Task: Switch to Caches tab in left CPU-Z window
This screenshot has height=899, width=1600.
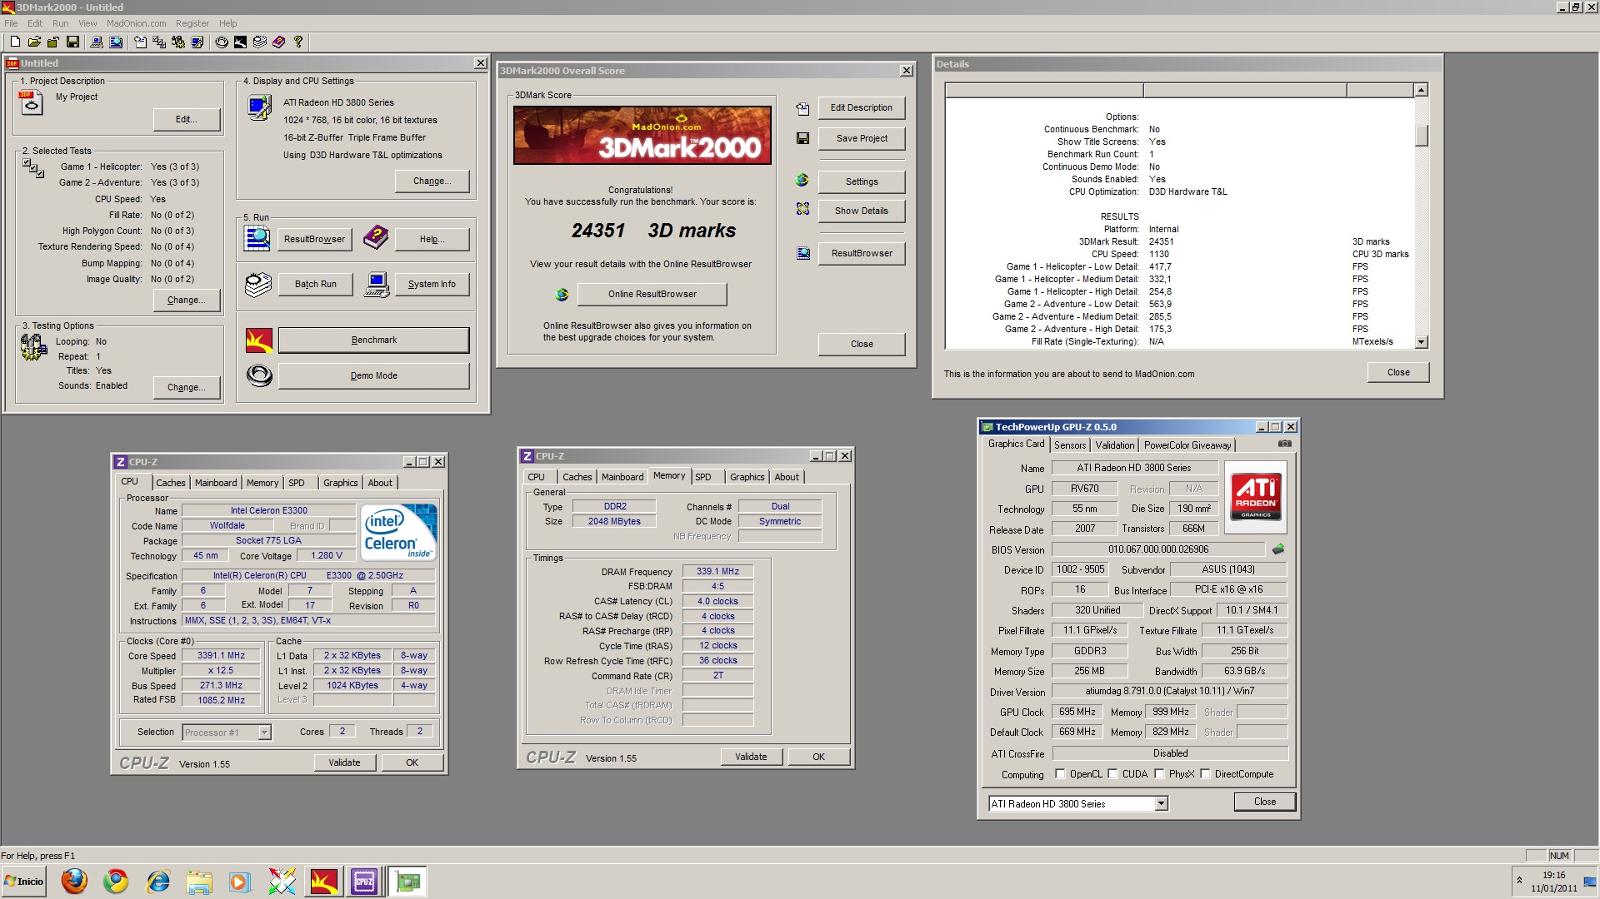Action: [x=170, y=482]
